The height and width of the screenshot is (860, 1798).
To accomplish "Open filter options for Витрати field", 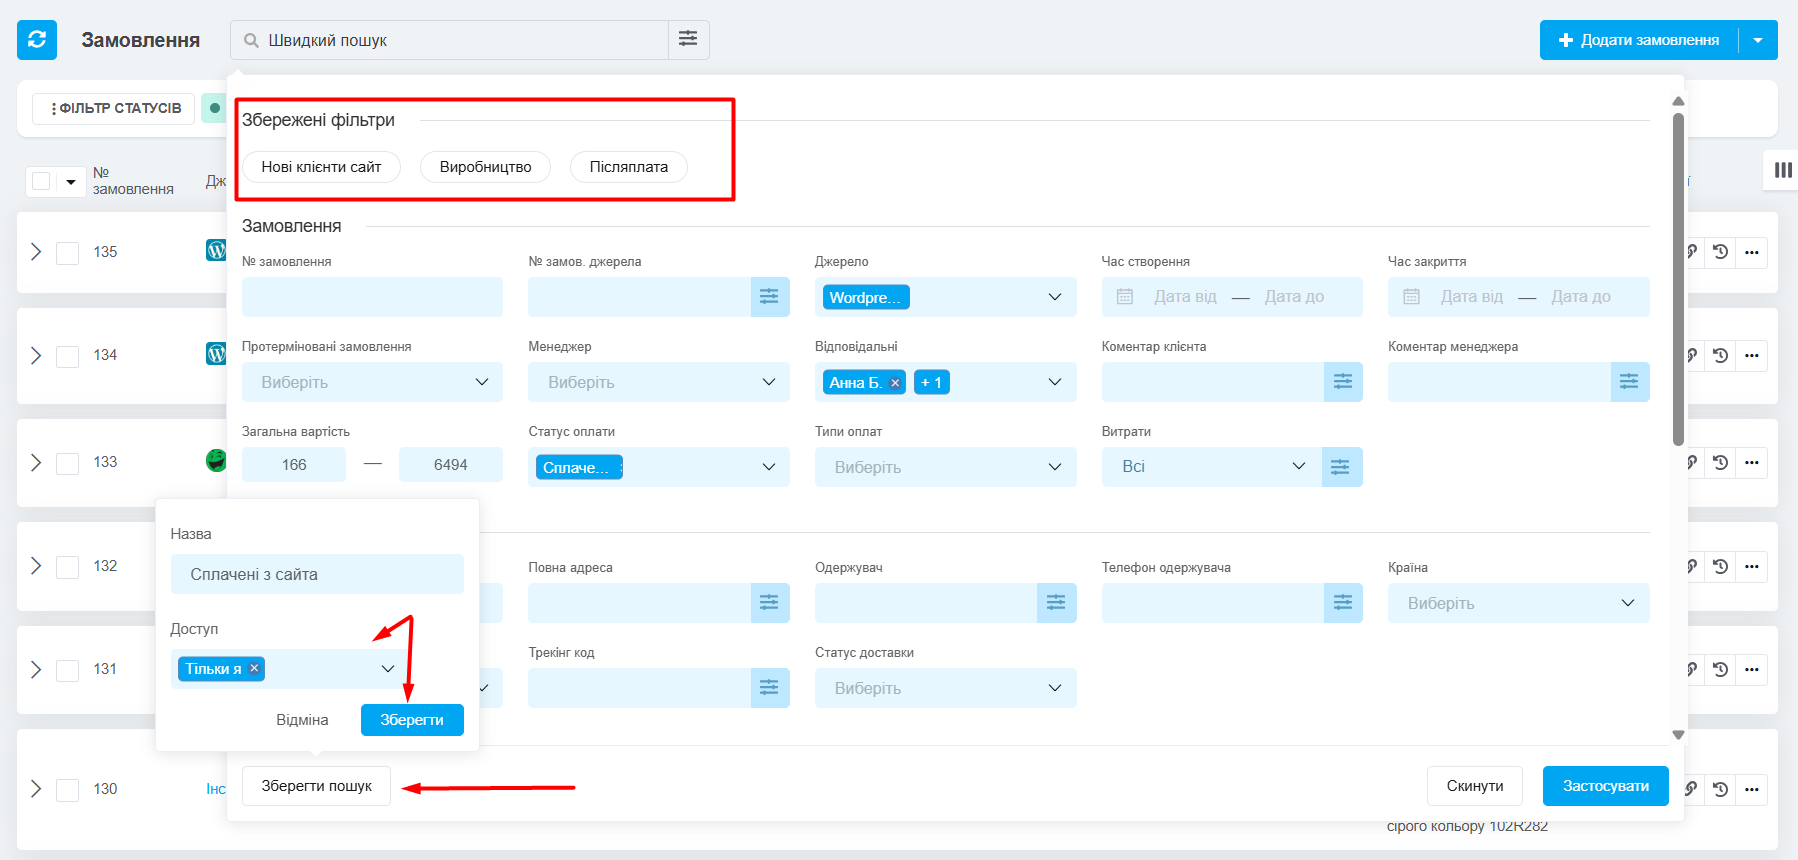I will (x=1341, y=467).
